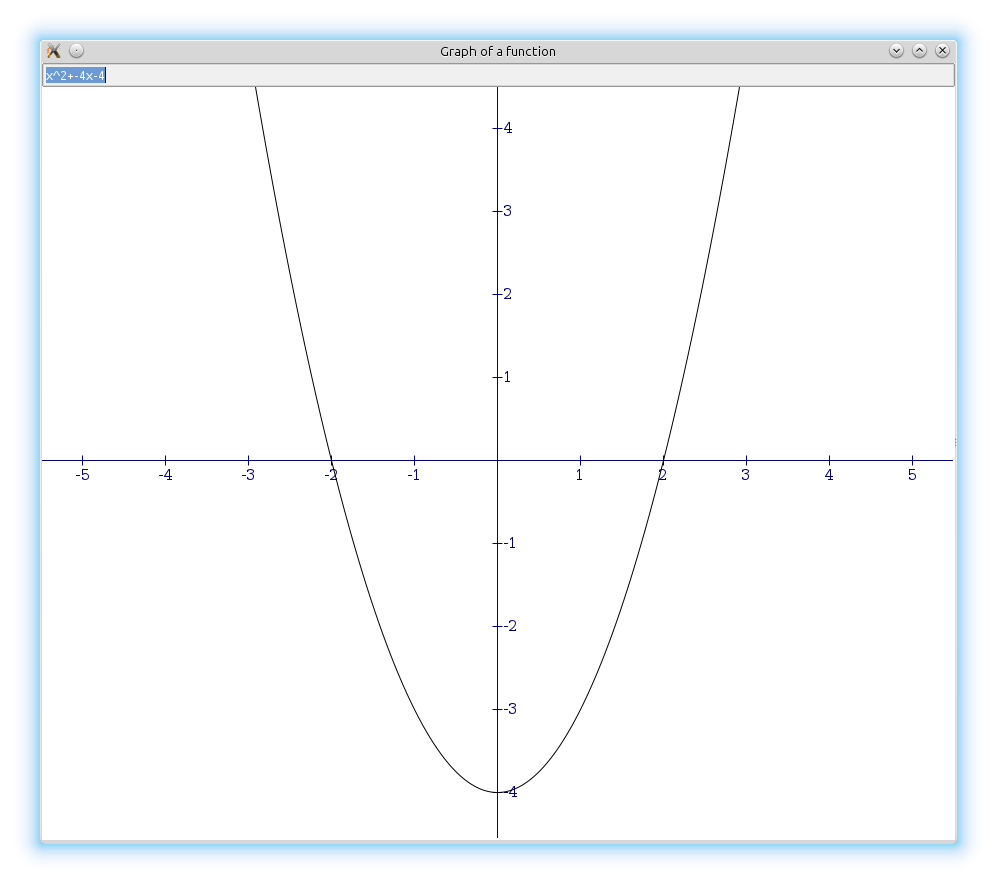Screen dimensions: 997x884
Task: Click the X11 application icon in title bar
Action: point(54,51)
